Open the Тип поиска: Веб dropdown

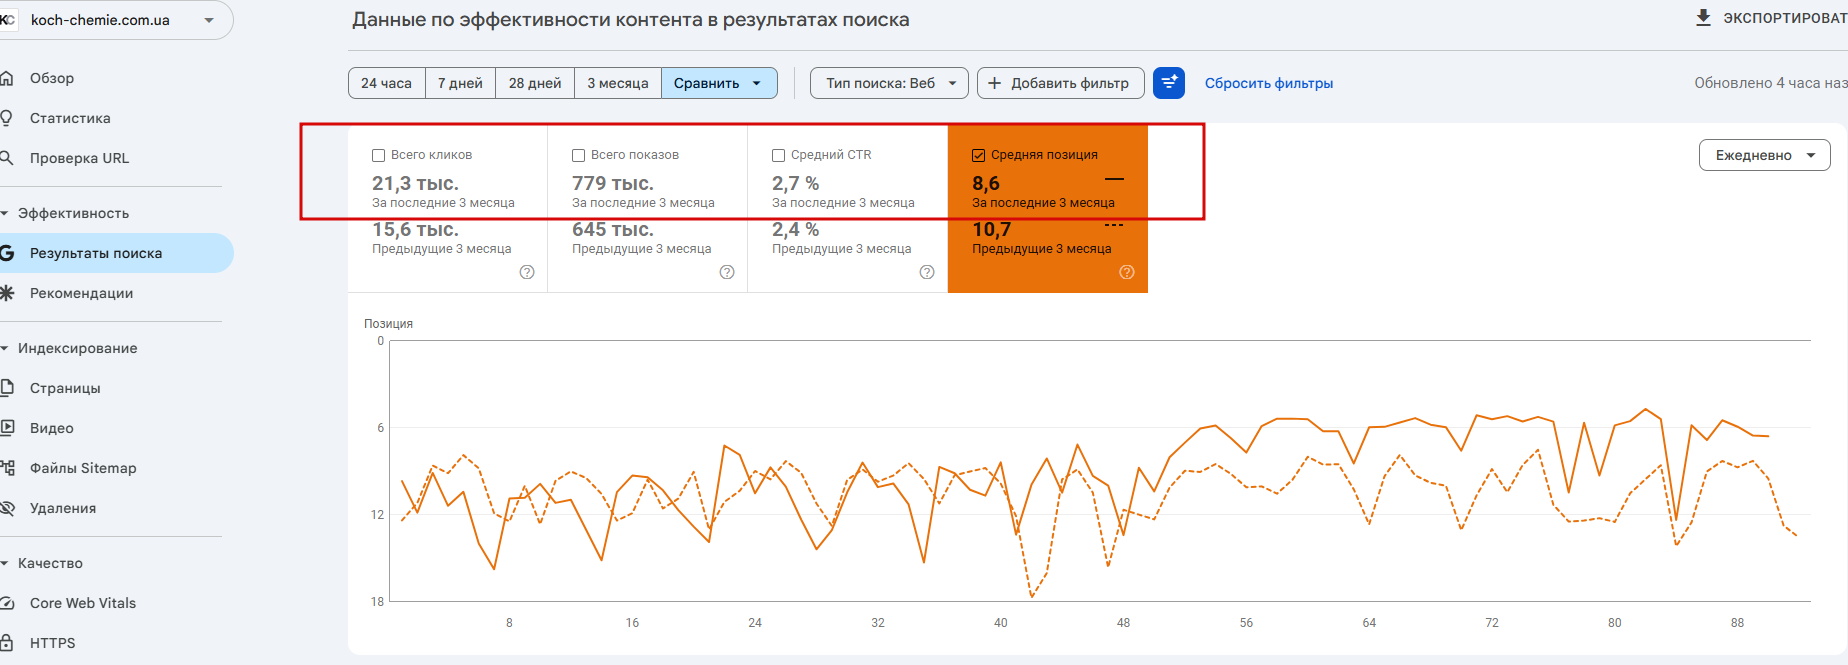(889, 83)
